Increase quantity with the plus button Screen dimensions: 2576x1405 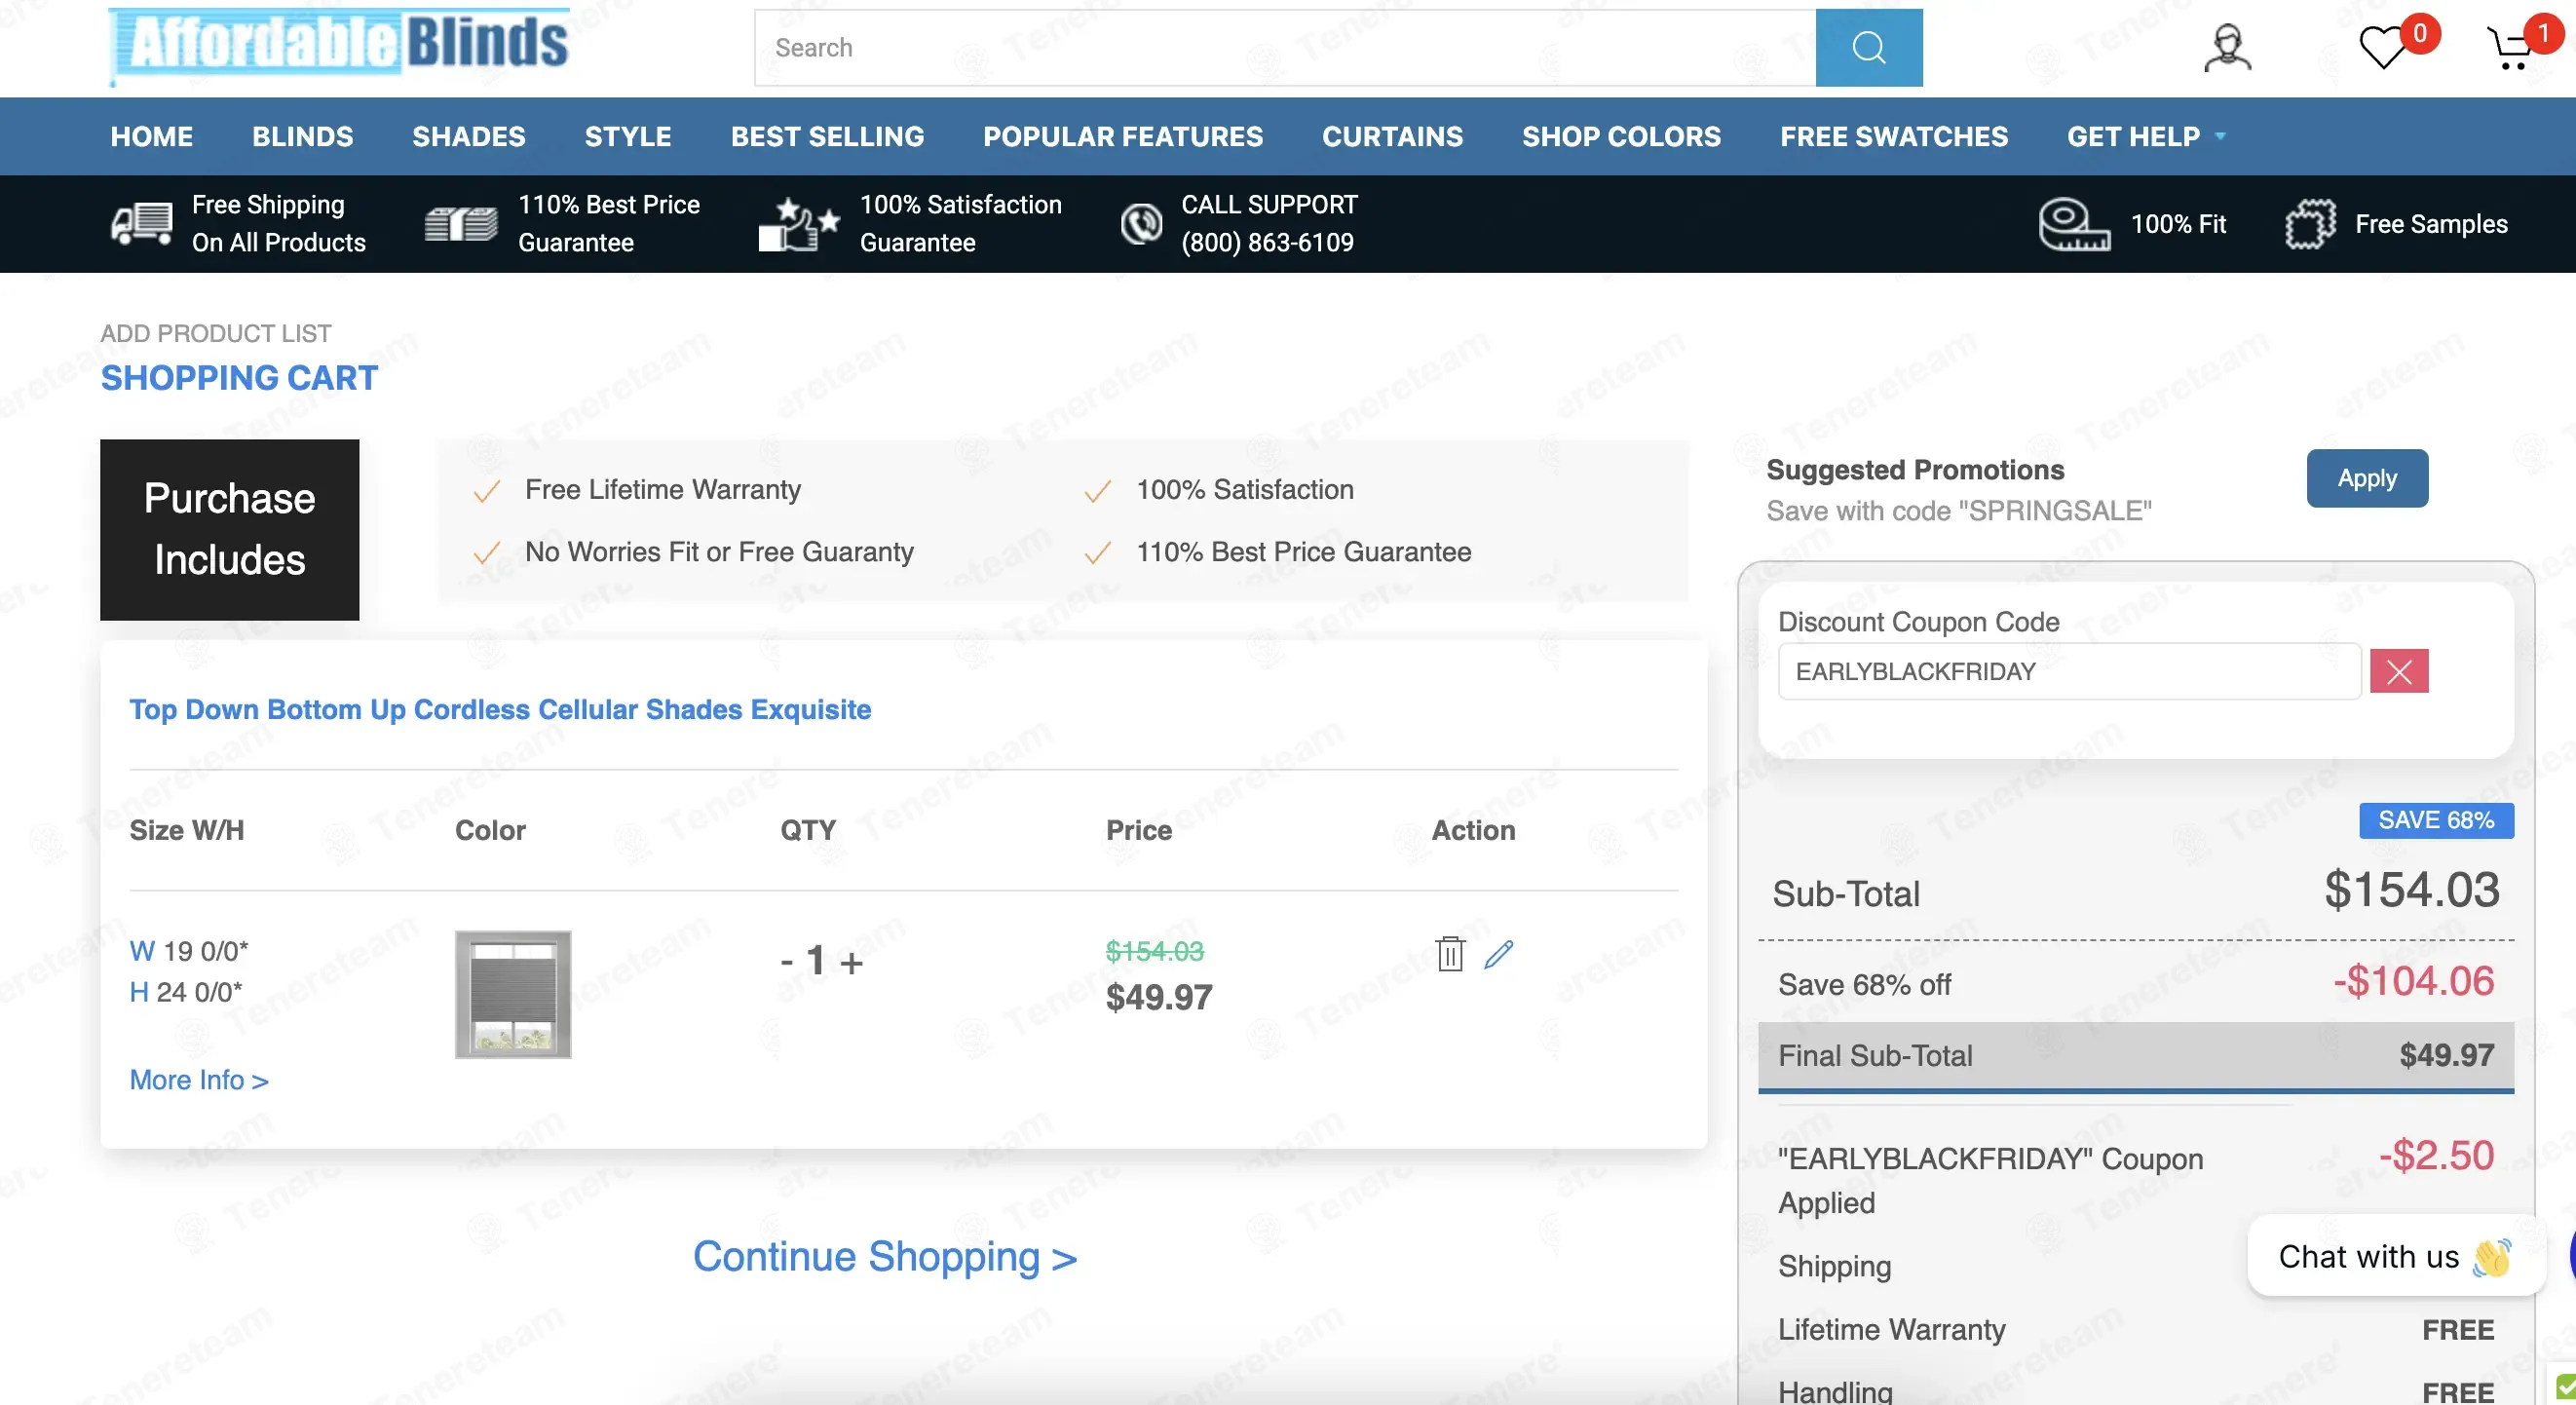[x=851, y=962]
